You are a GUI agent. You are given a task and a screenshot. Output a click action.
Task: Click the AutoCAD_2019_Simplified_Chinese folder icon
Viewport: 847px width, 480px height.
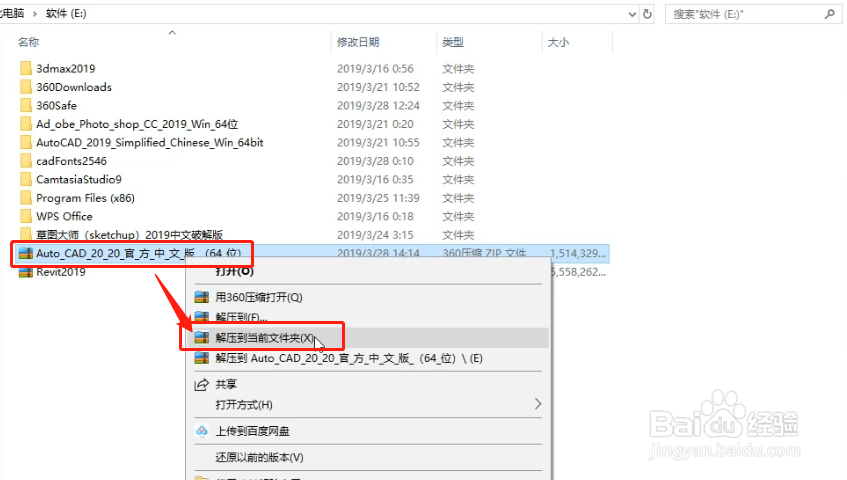tap(25, 143)
